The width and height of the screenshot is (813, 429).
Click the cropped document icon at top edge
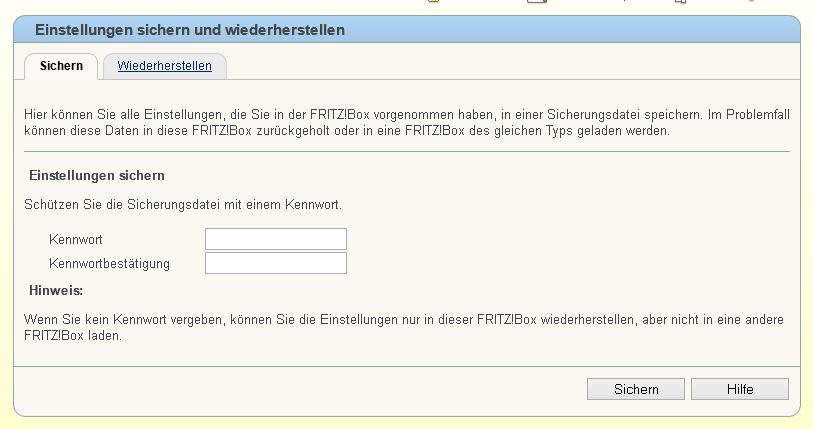680,2
